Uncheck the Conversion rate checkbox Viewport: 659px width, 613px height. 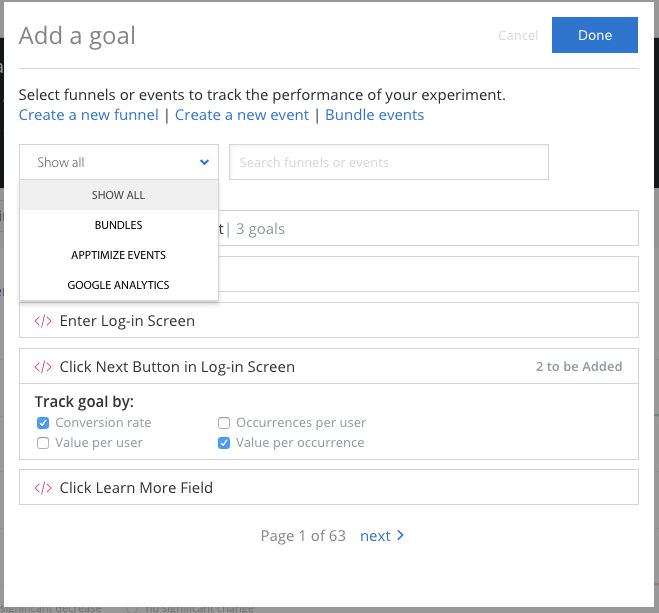(x=43, y=423)
